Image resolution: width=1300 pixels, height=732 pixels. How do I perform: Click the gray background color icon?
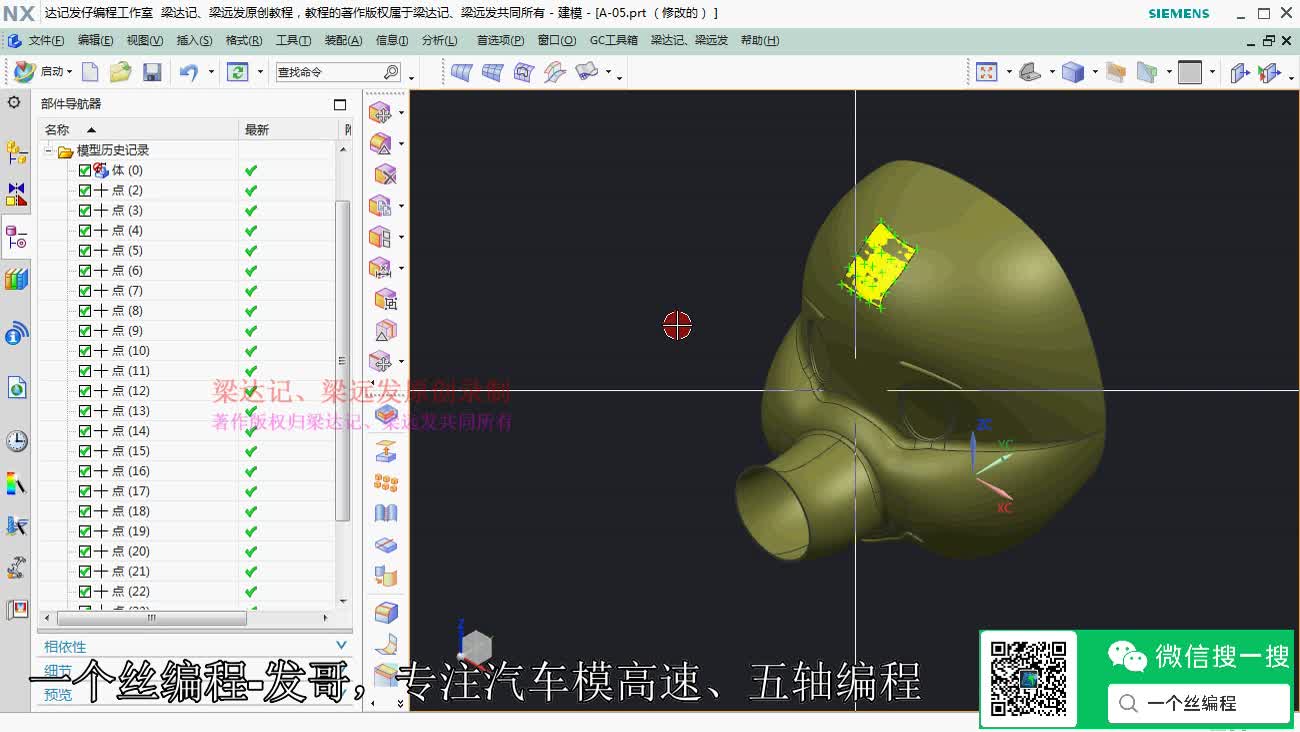(x=1189, y=72)
